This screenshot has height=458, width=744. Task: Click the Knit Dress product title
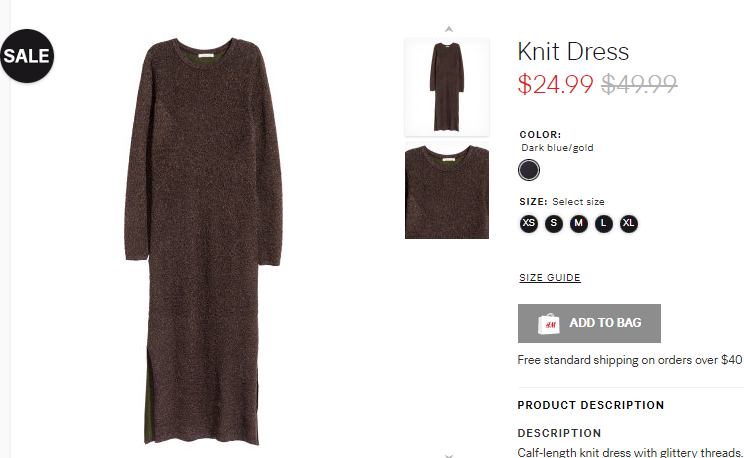(x=573, y=51)
